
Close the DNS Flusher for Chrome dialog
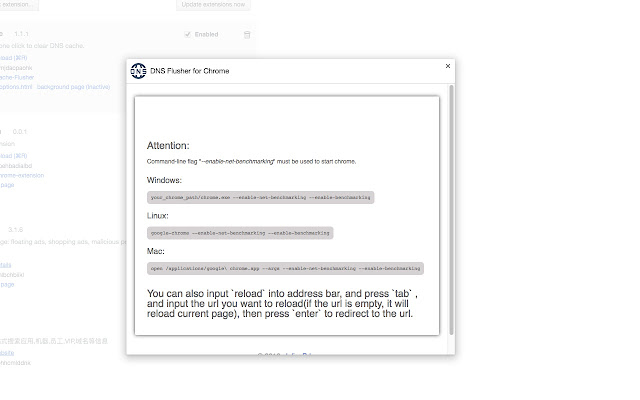(448, 66)
